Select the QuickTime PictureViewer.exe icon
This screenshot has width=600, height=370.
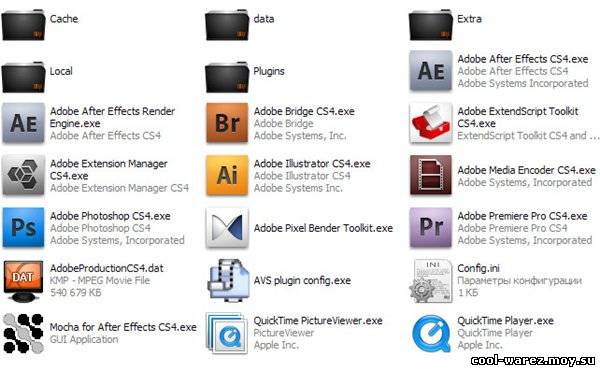click(226, 333)
